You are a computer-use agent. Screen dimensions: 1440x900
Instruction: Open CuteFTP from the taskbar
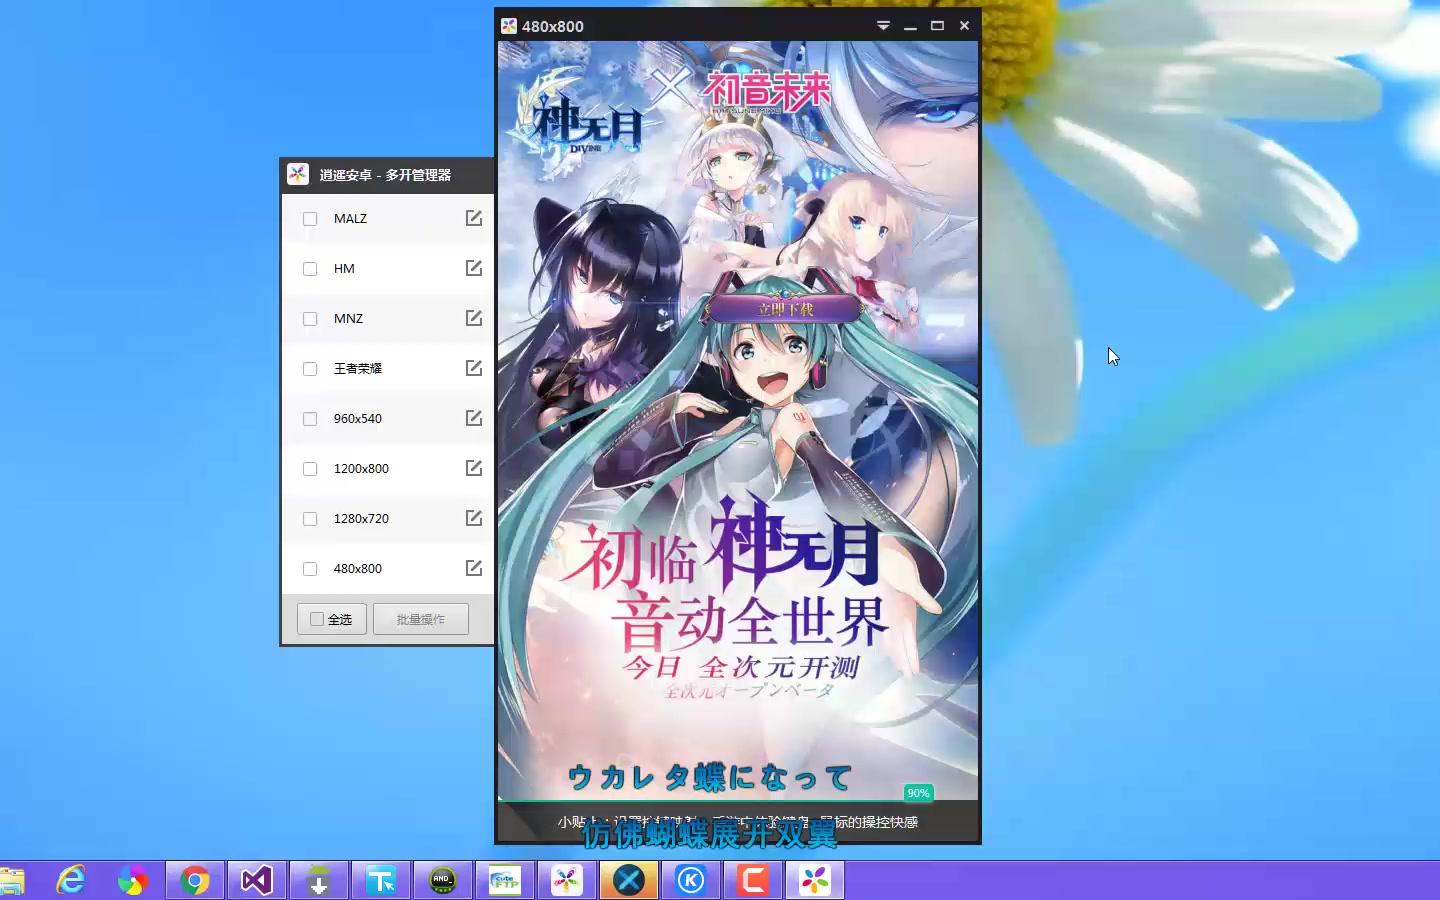(505, 881)
